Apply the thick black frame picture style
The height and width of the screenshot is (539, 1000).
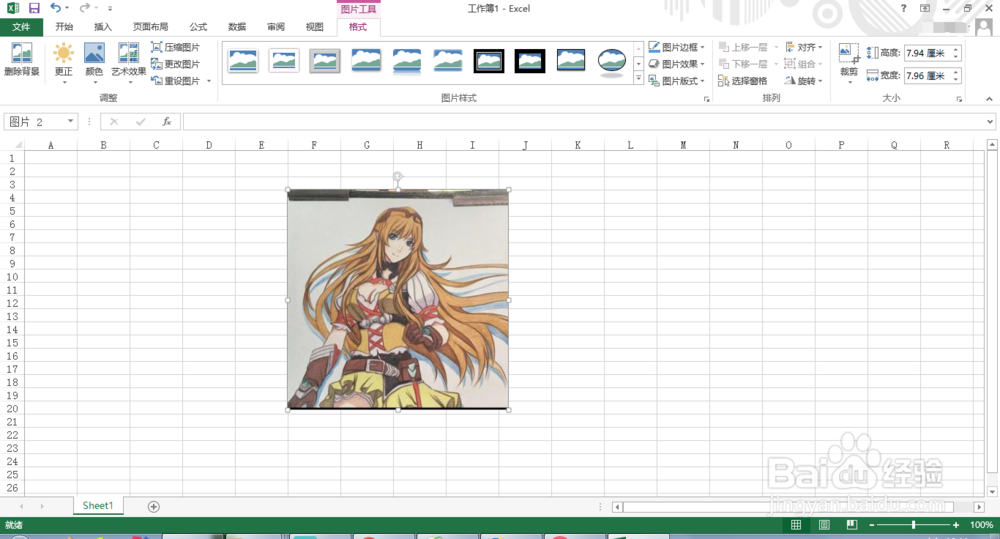coord(530,61)
